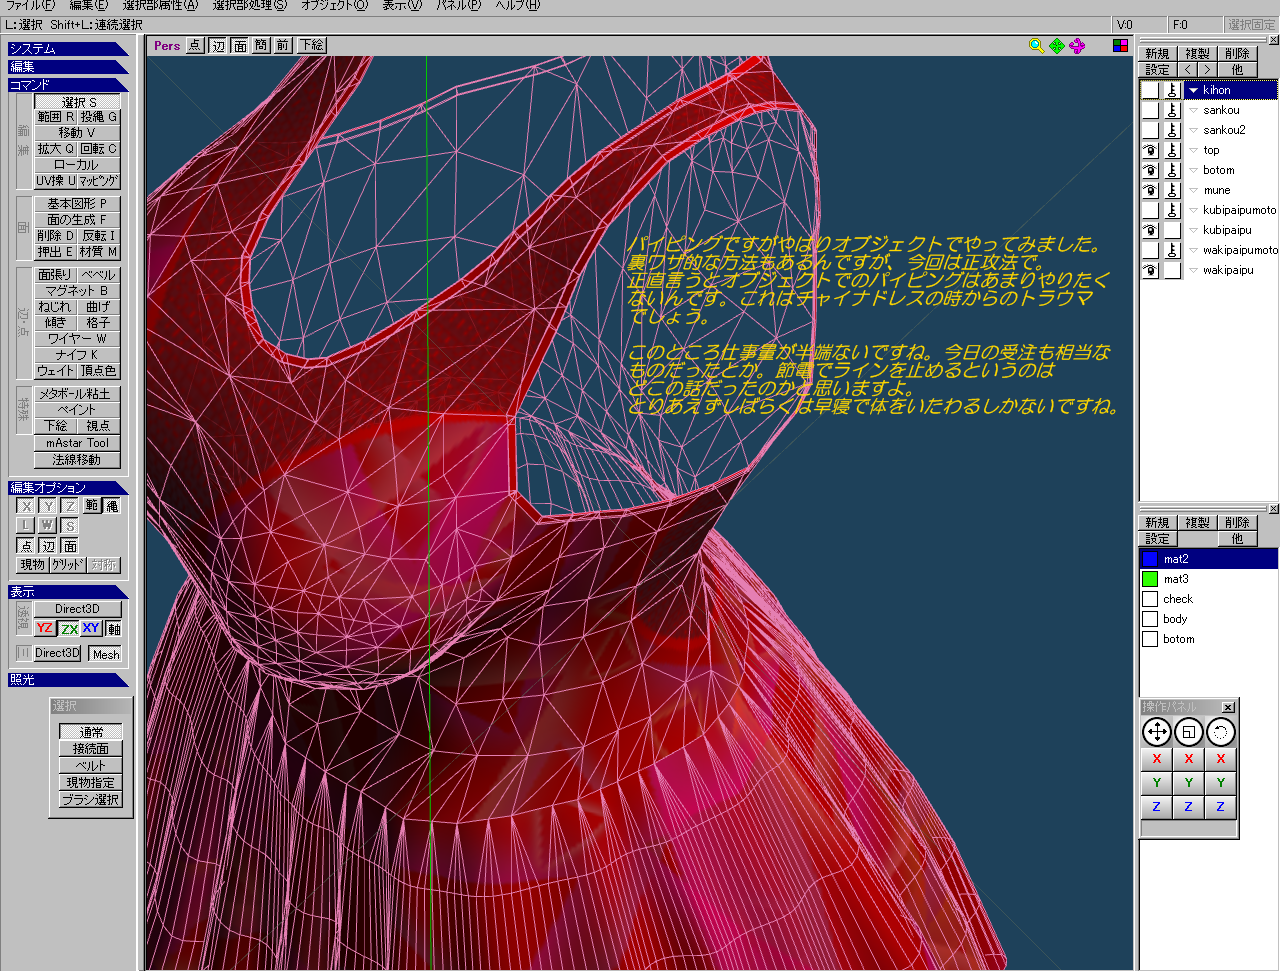
Task: Open the パネル menu in menu bar
Action: [x=458, y=6]
